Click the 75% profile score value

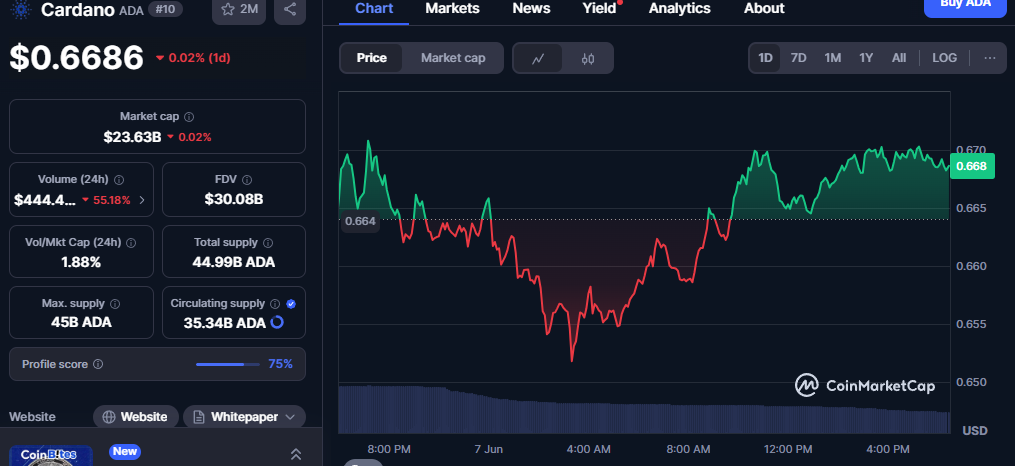click(x=280, y=364)
